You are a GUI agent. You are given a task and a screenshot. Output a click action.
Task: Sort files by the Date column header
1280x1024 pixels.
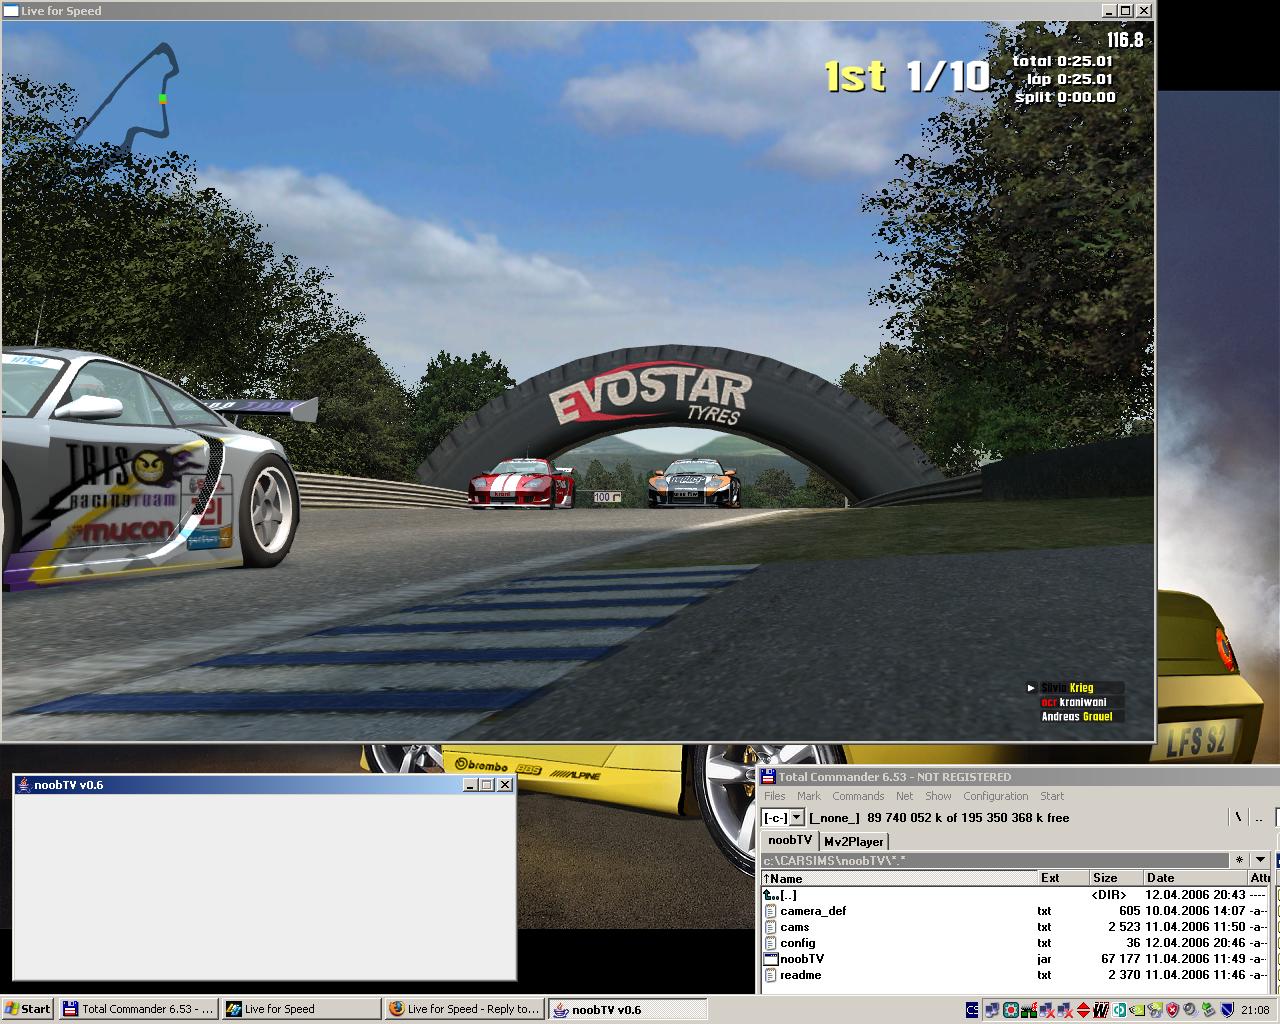[x=1195, y=878]
